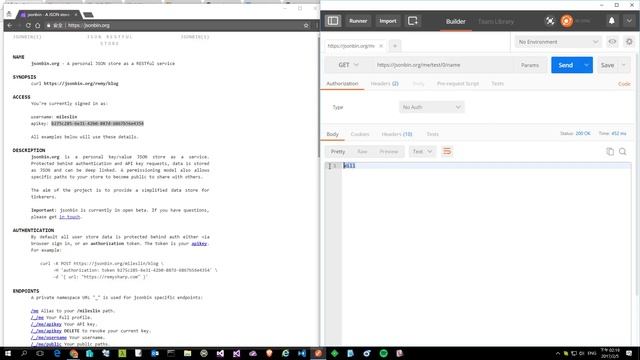
Task: Click the Save button
Action: pyautogui.click(x=607, y=65)
